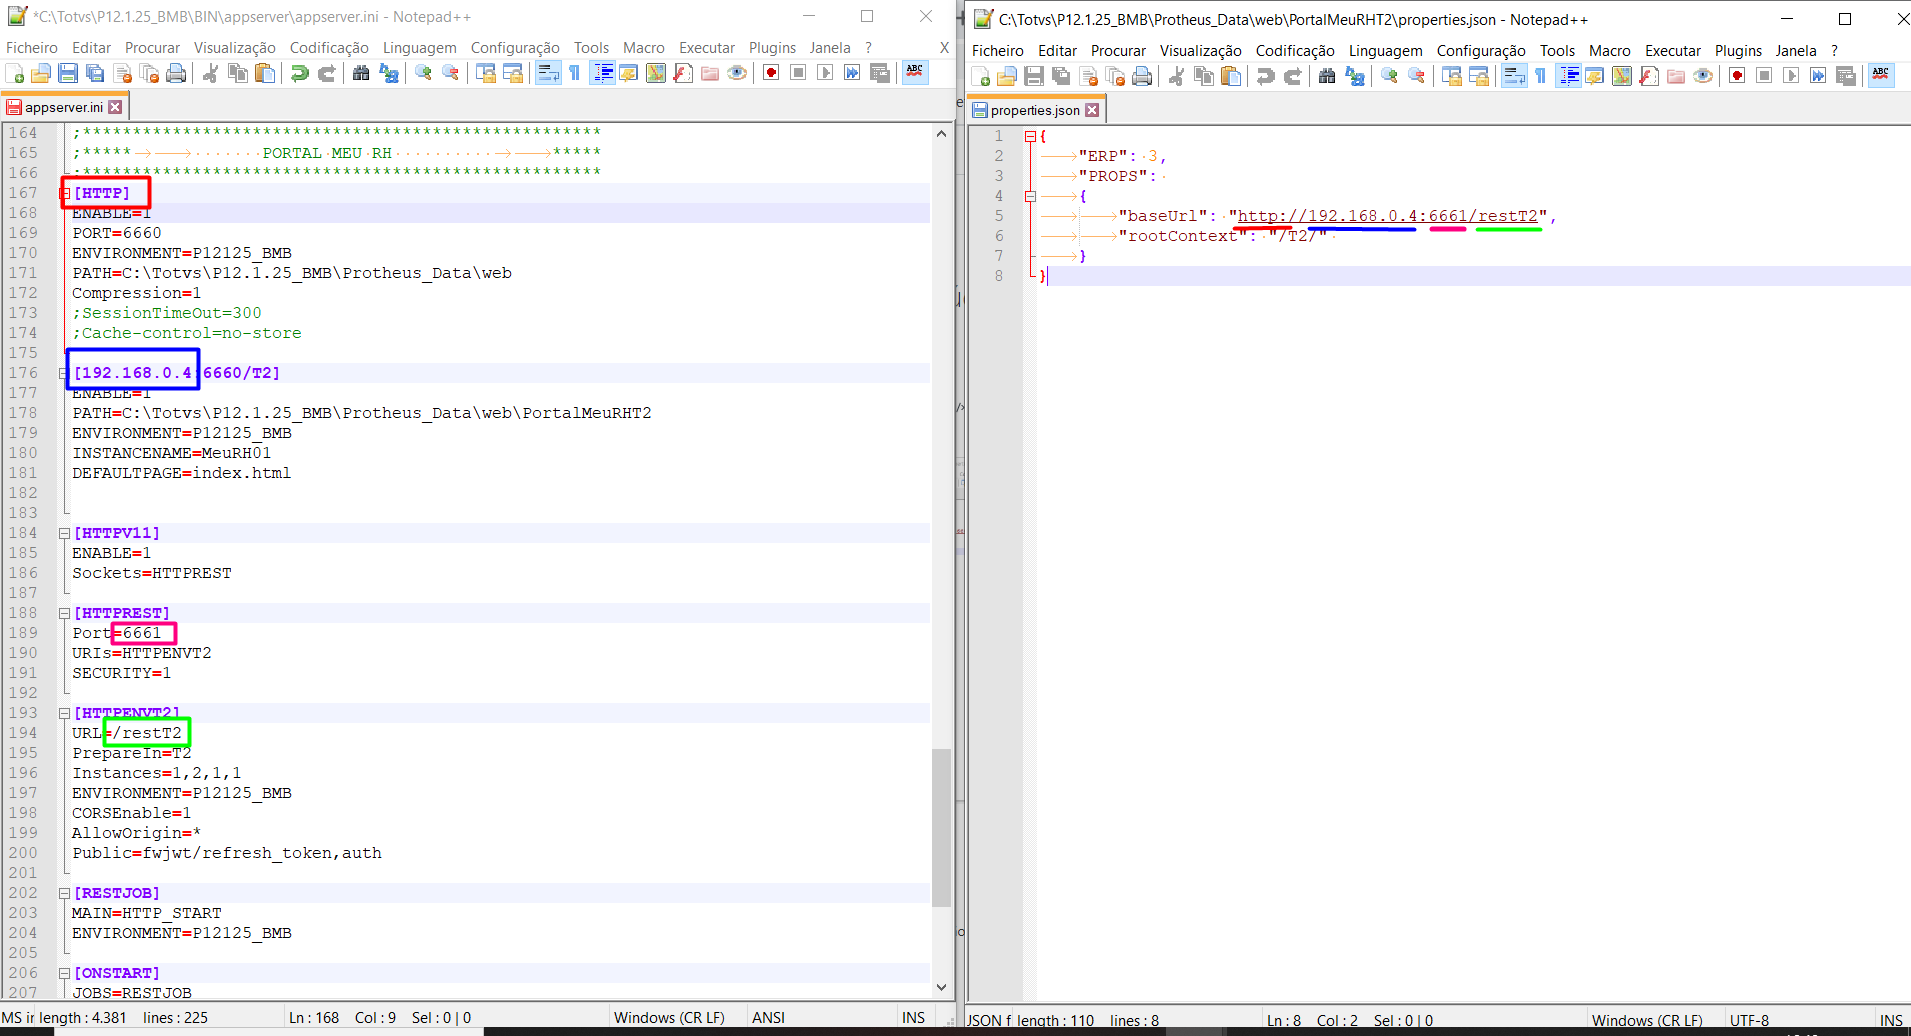Image resolution: width=1911 pixels, height=1036 pixels.
Task: Click Paste icon in appserver.ini window
Action: pyautogui.click(x=265, y=73)
